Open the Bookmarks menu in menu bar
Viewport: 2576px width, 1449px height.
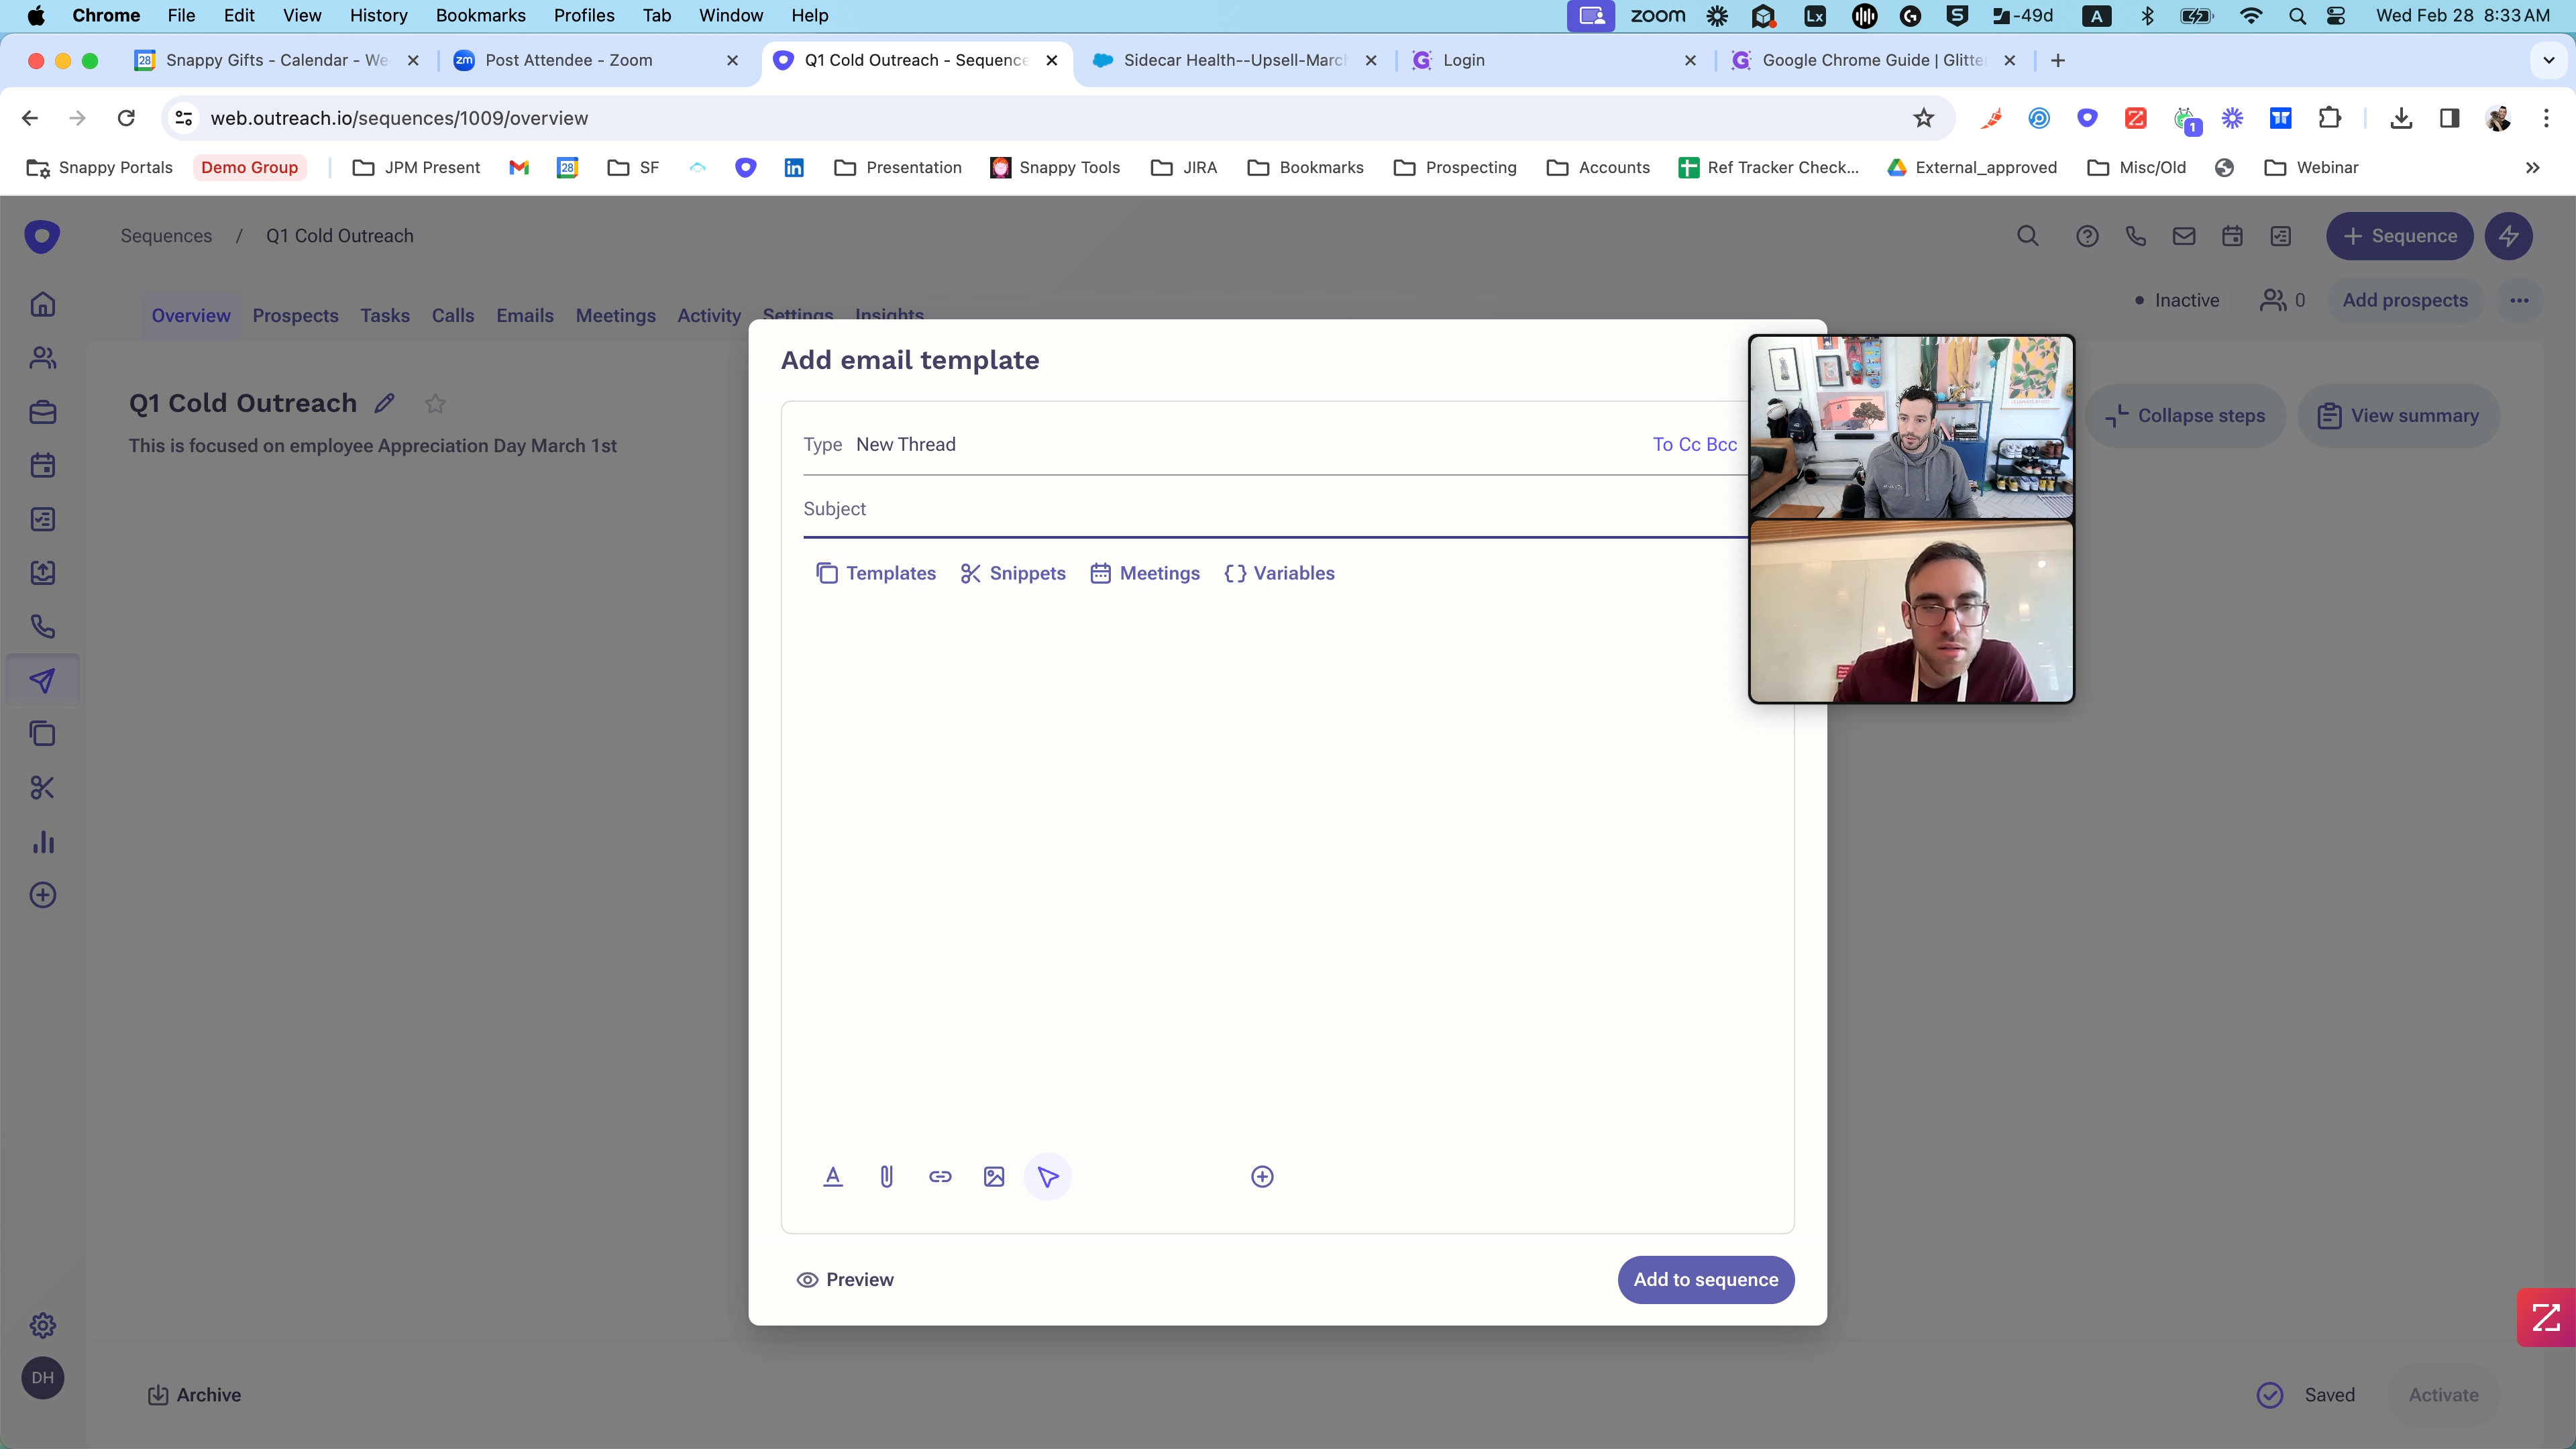click(x=480, y=15)
